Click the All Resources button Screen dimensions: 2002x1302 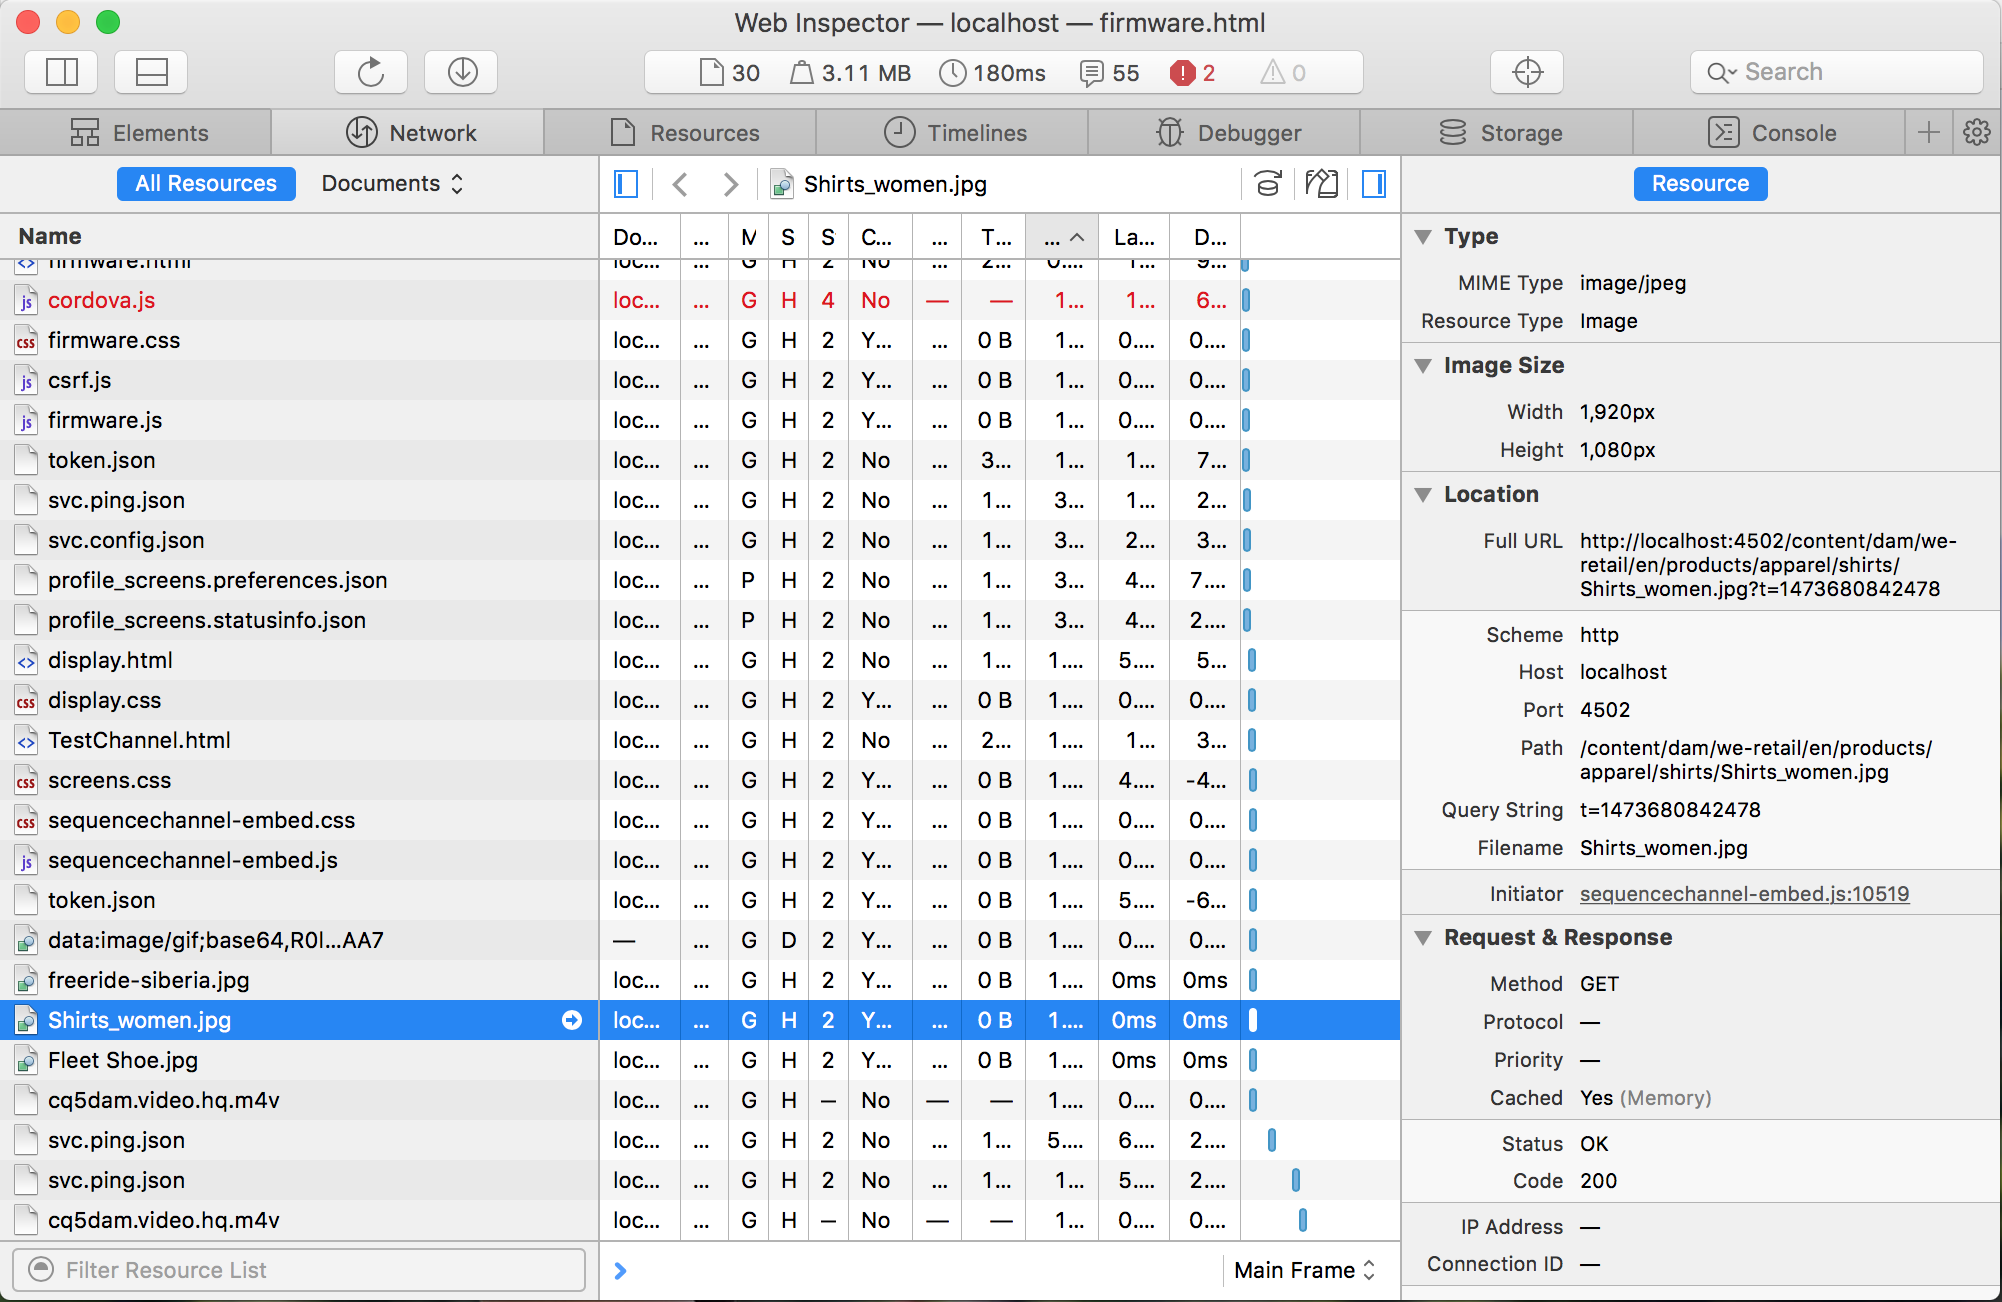(206, 184)
